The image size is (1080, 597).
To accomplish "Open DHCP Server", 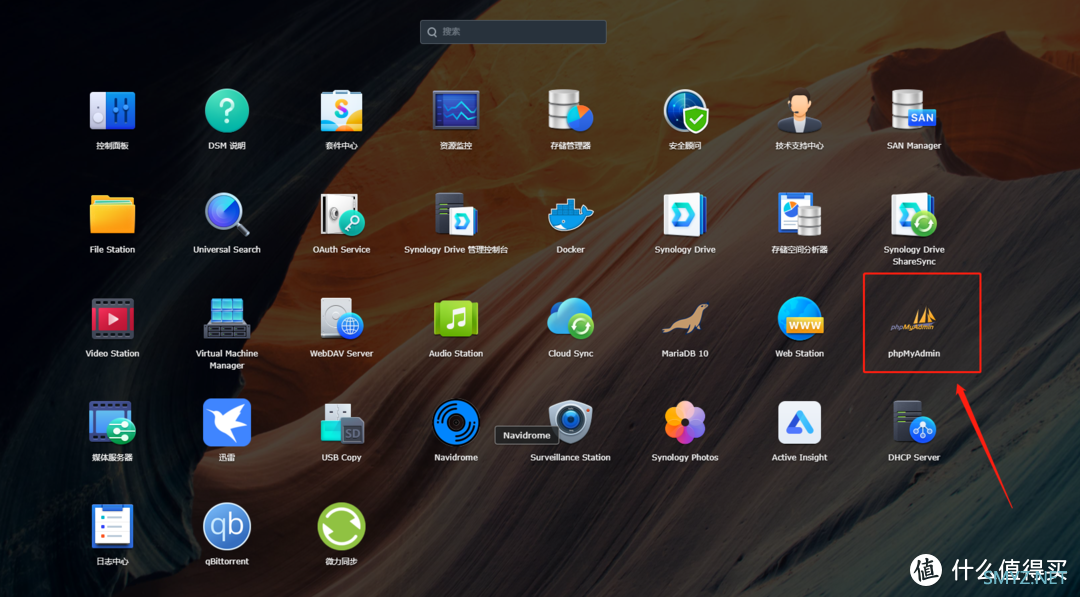I will (x=913, y=423).
